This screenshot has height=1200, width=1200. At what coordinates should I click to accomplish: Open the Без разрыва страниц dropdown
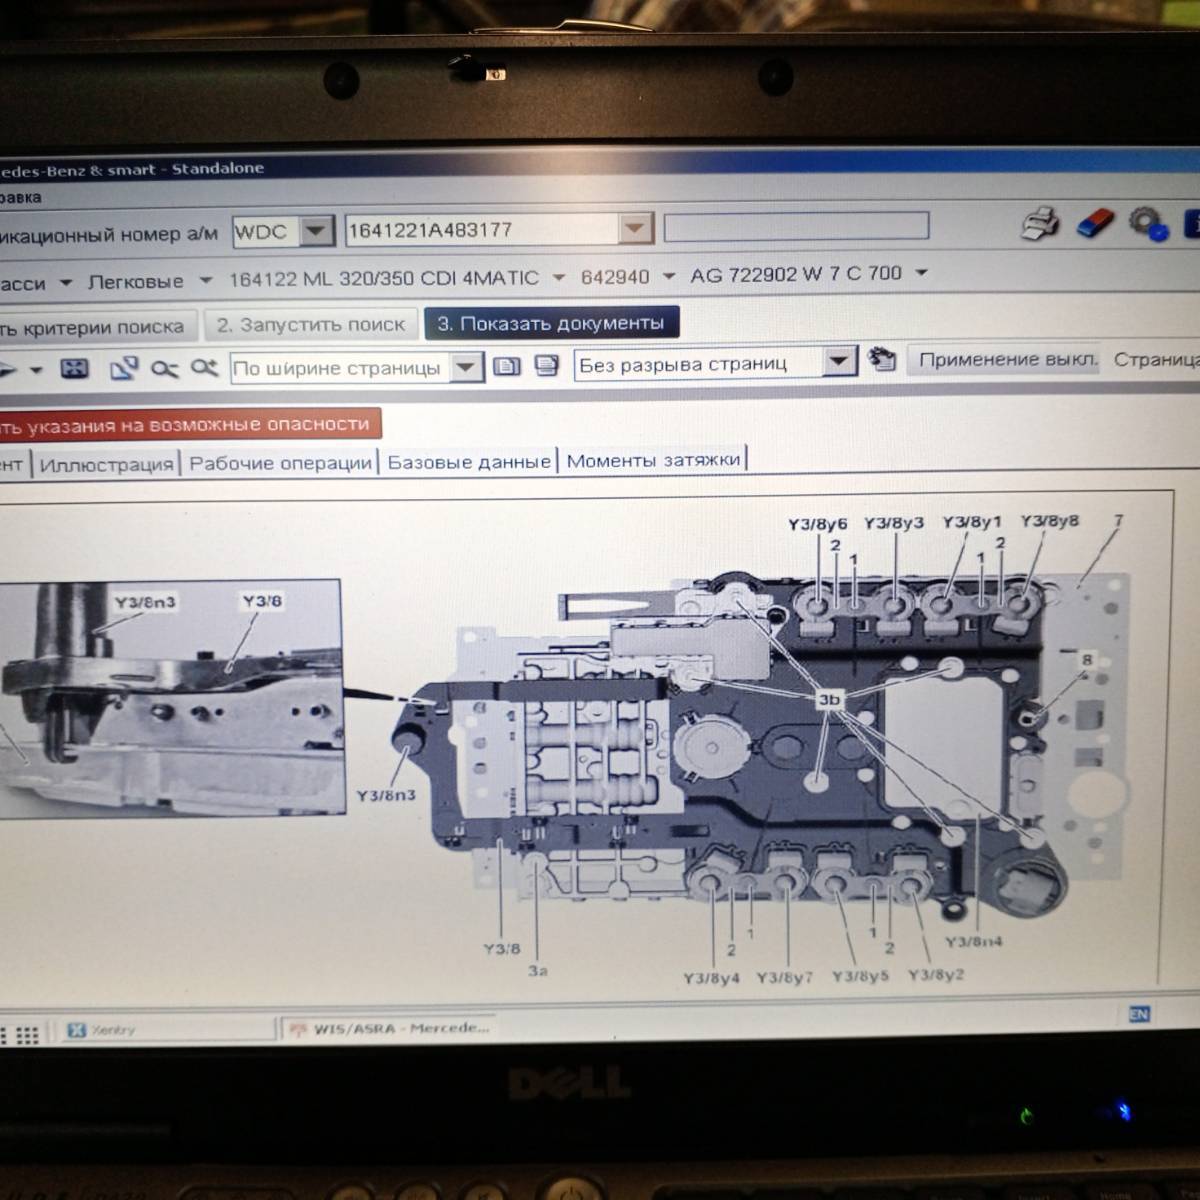(x=839, y=362)
